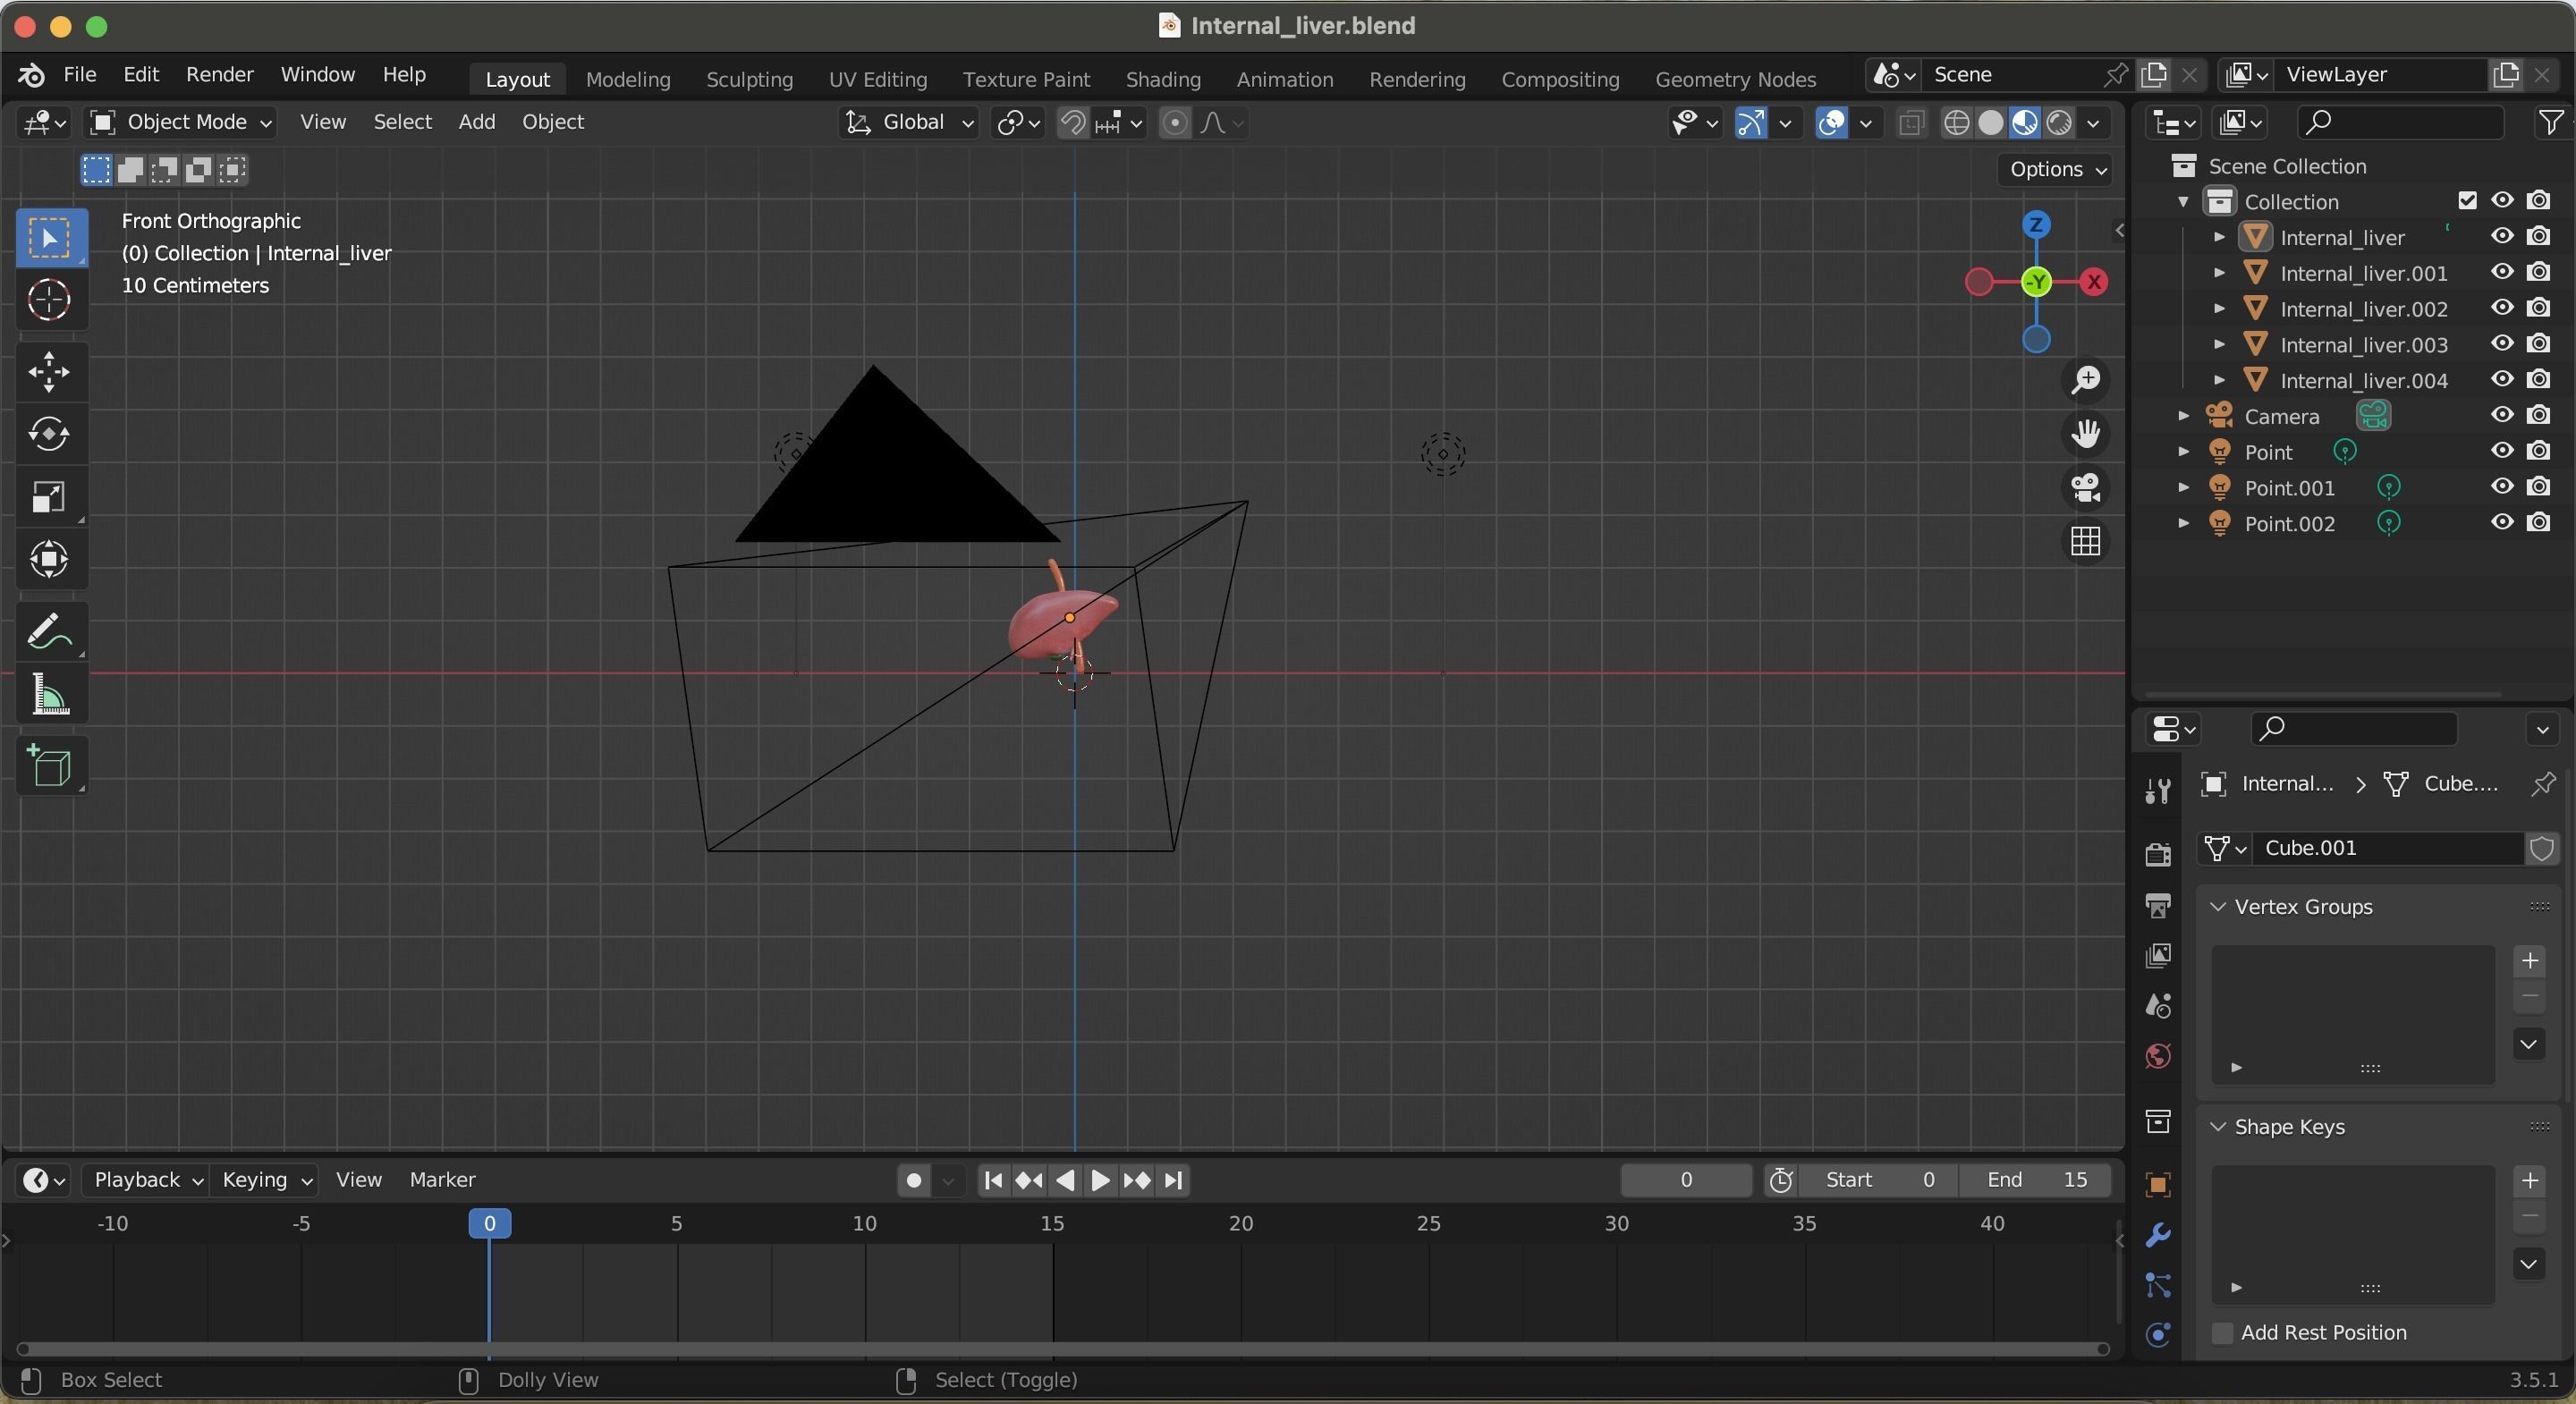Select the Measure tool
This screenshot has height=1404, width=2576.
(x=49, y=694)
